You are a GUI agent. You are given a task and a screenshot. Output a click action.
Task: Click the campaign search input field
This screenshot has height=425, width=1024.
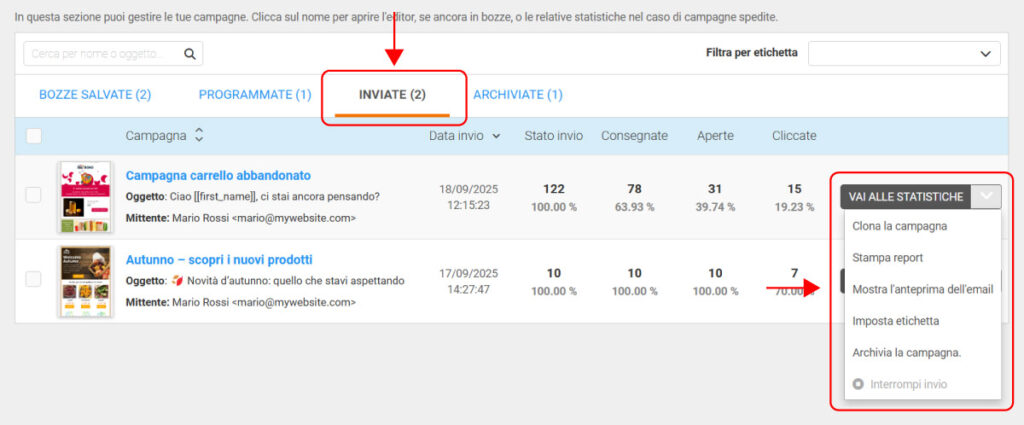[x=100, y=54]
